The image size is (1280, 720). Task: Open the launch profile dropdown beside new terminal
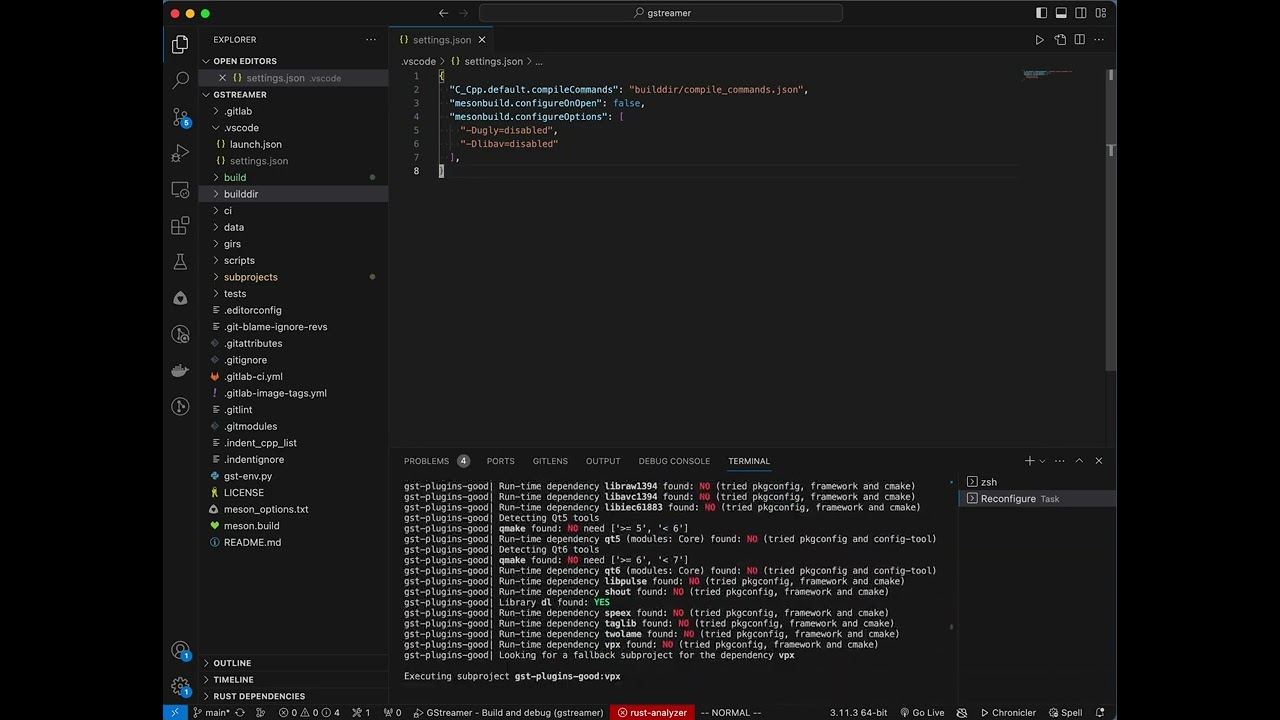[x=1042, y=461]
